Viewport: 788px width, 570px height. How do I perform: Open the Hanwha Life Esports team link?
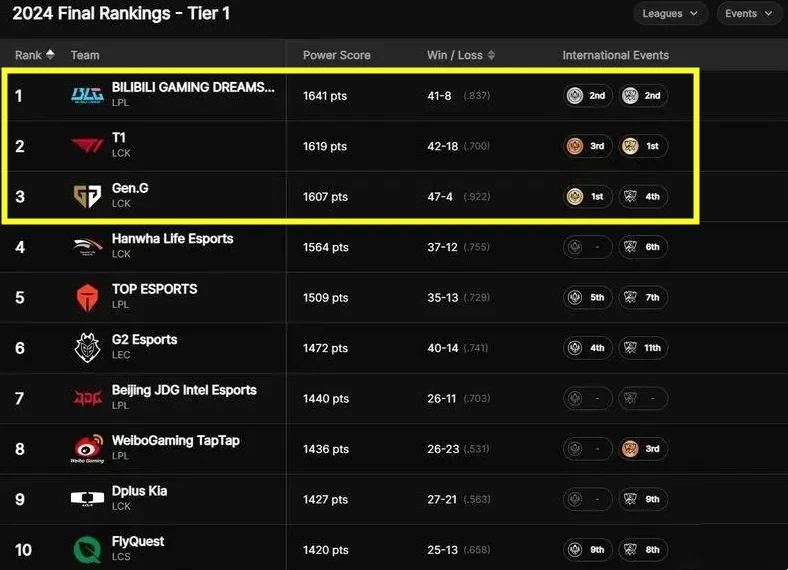[172, 239]
